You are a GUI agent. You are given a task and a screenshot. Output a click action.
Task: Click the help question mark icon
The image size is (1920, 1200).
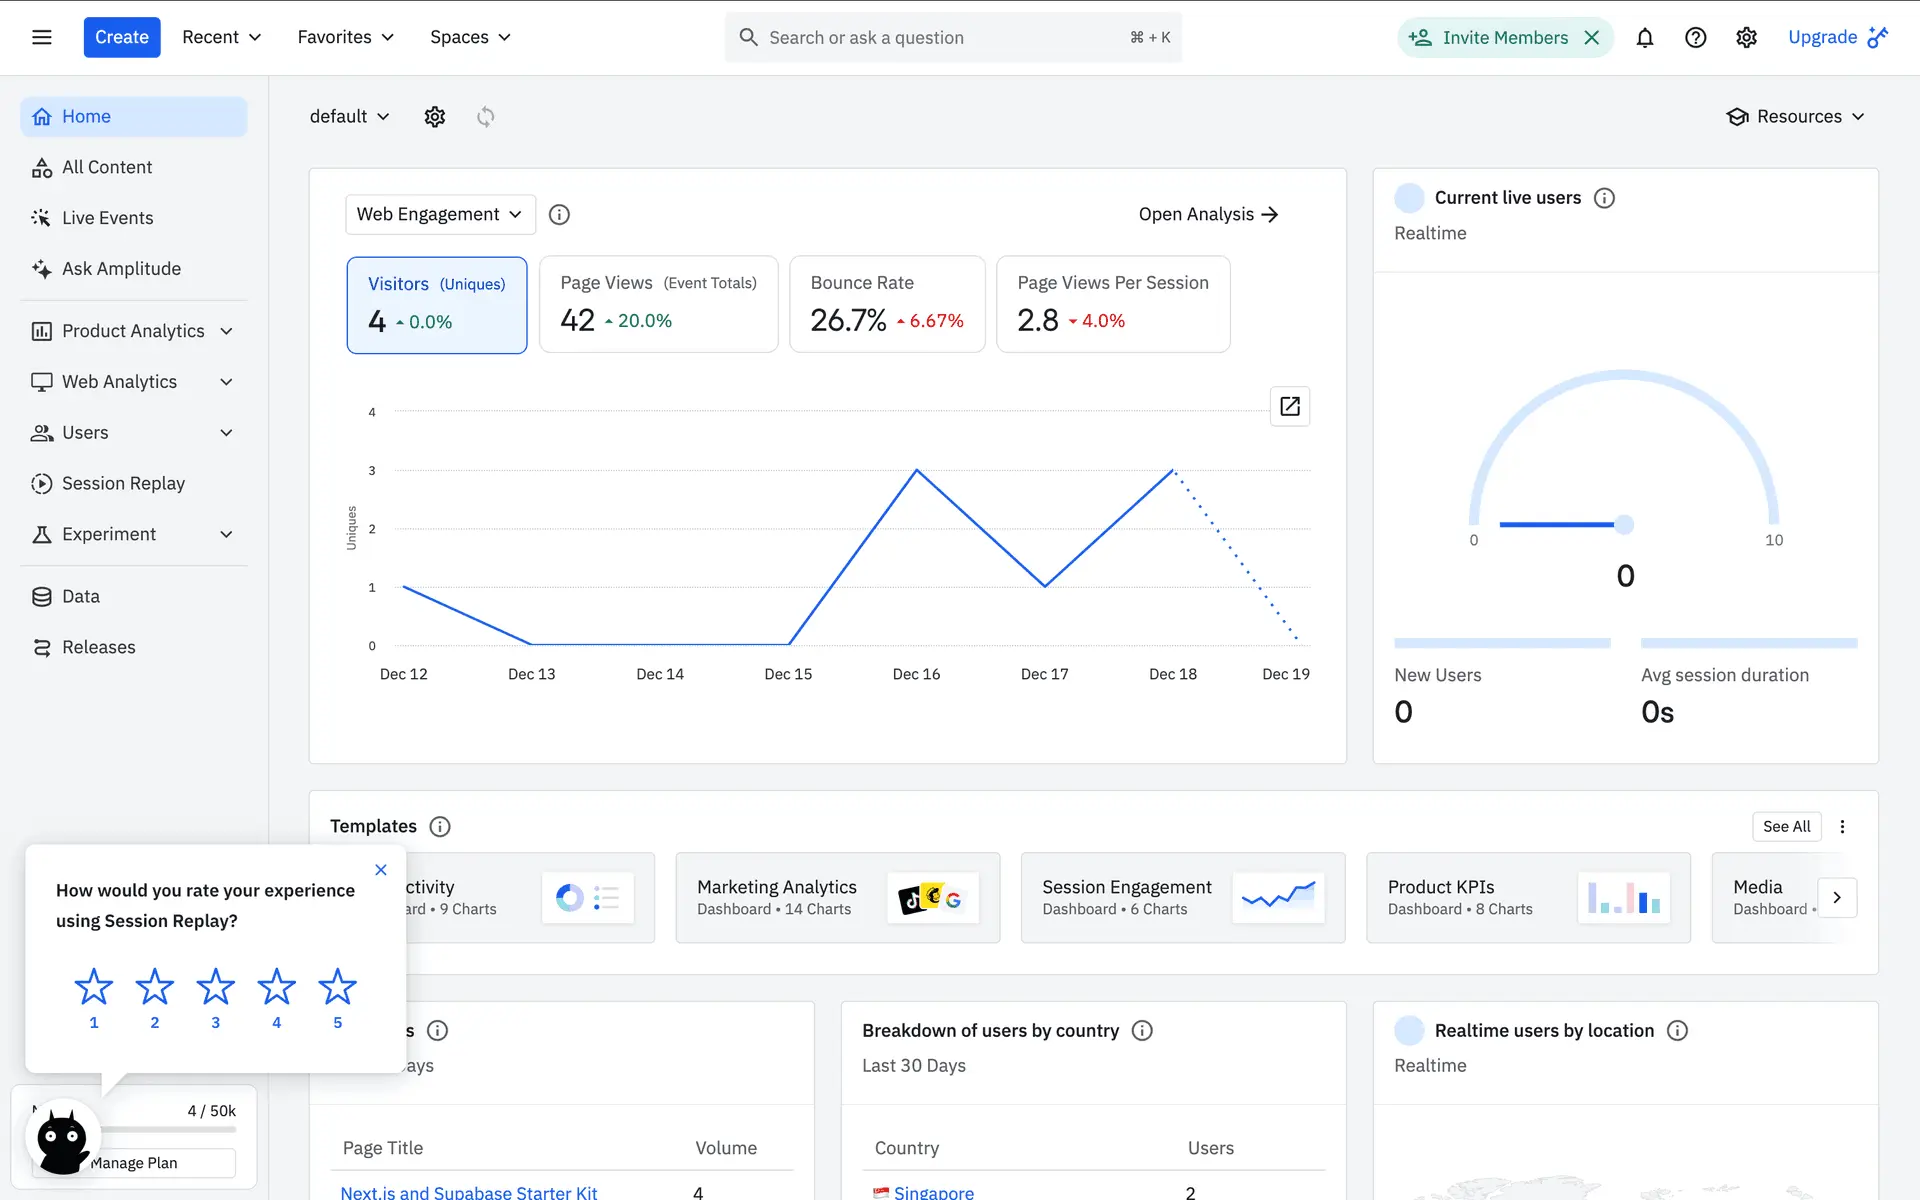(x=1695, y=38)
